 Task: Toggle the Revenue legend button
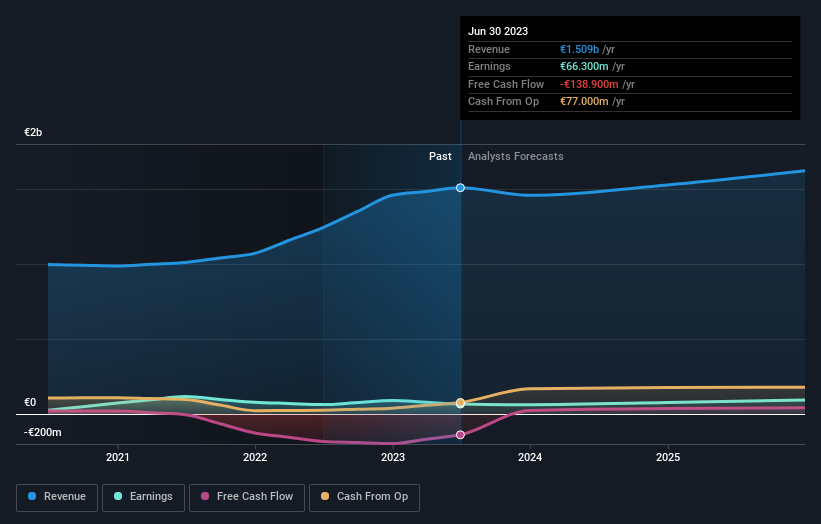(57, 497)
